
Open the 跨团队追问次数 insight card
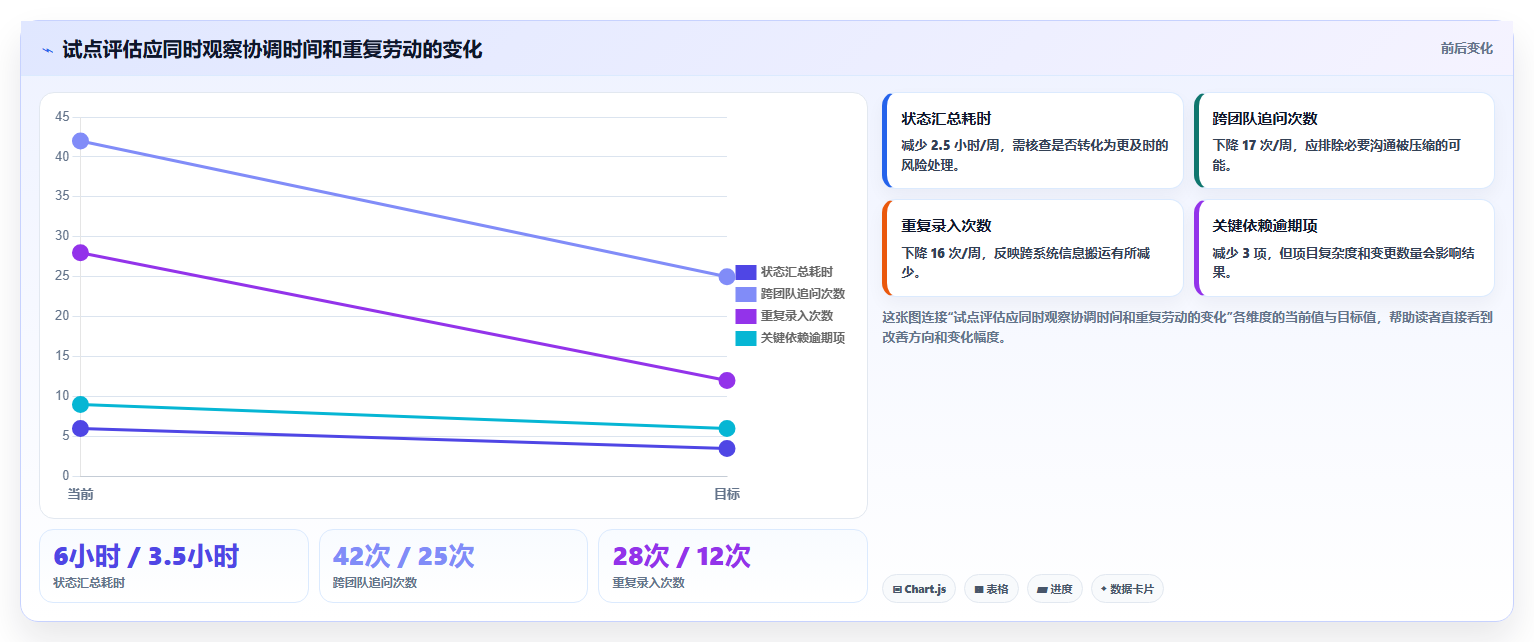1344,141
